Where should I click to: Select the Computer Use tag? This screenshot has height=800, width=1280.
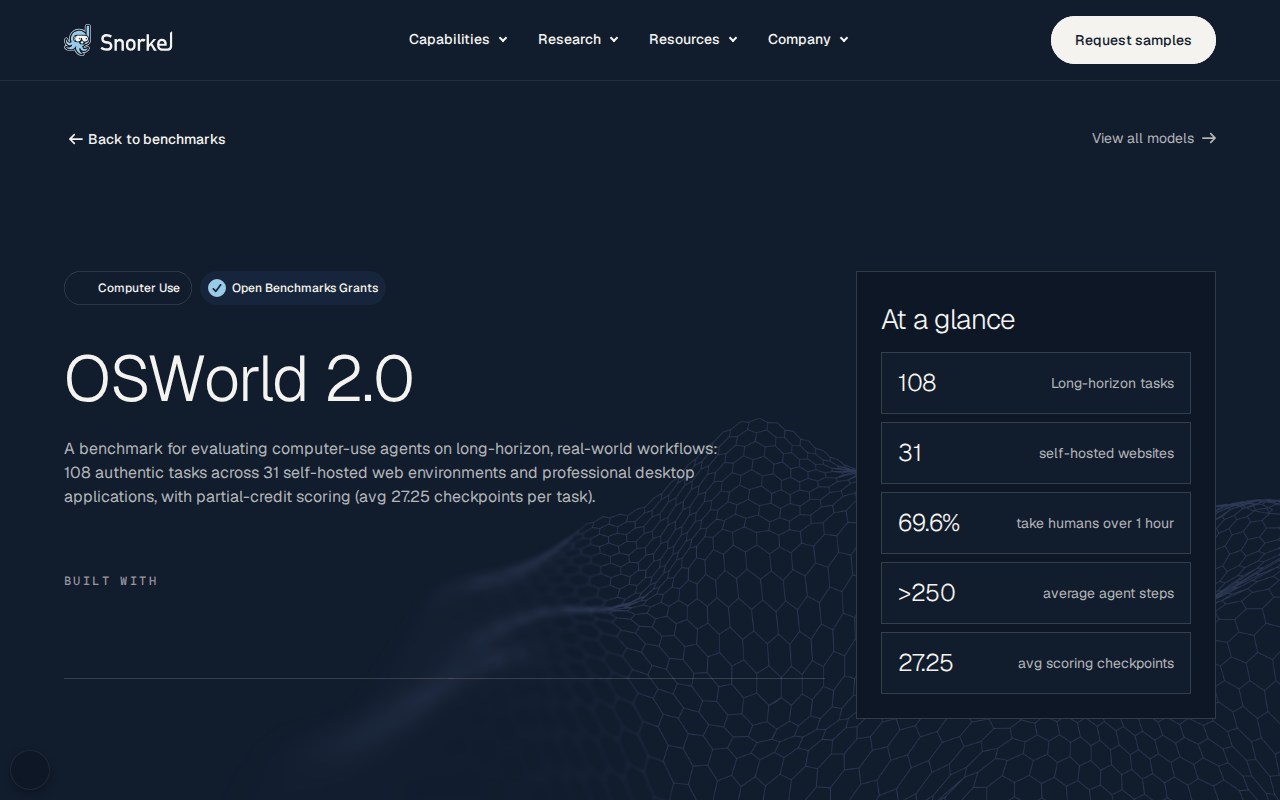tap(128, 288)
